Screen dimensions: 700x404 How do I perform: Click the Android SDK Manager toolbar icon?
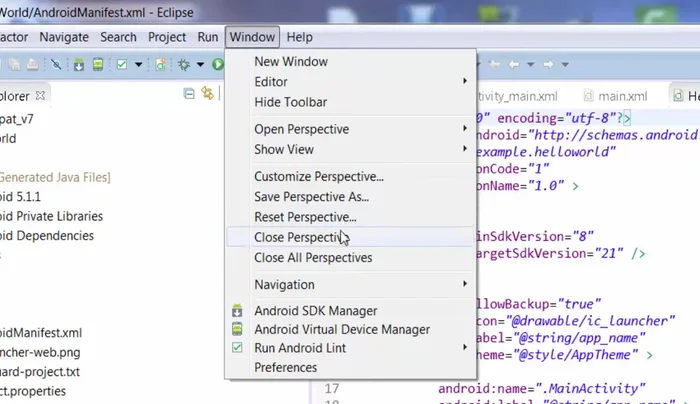[79, 65]
